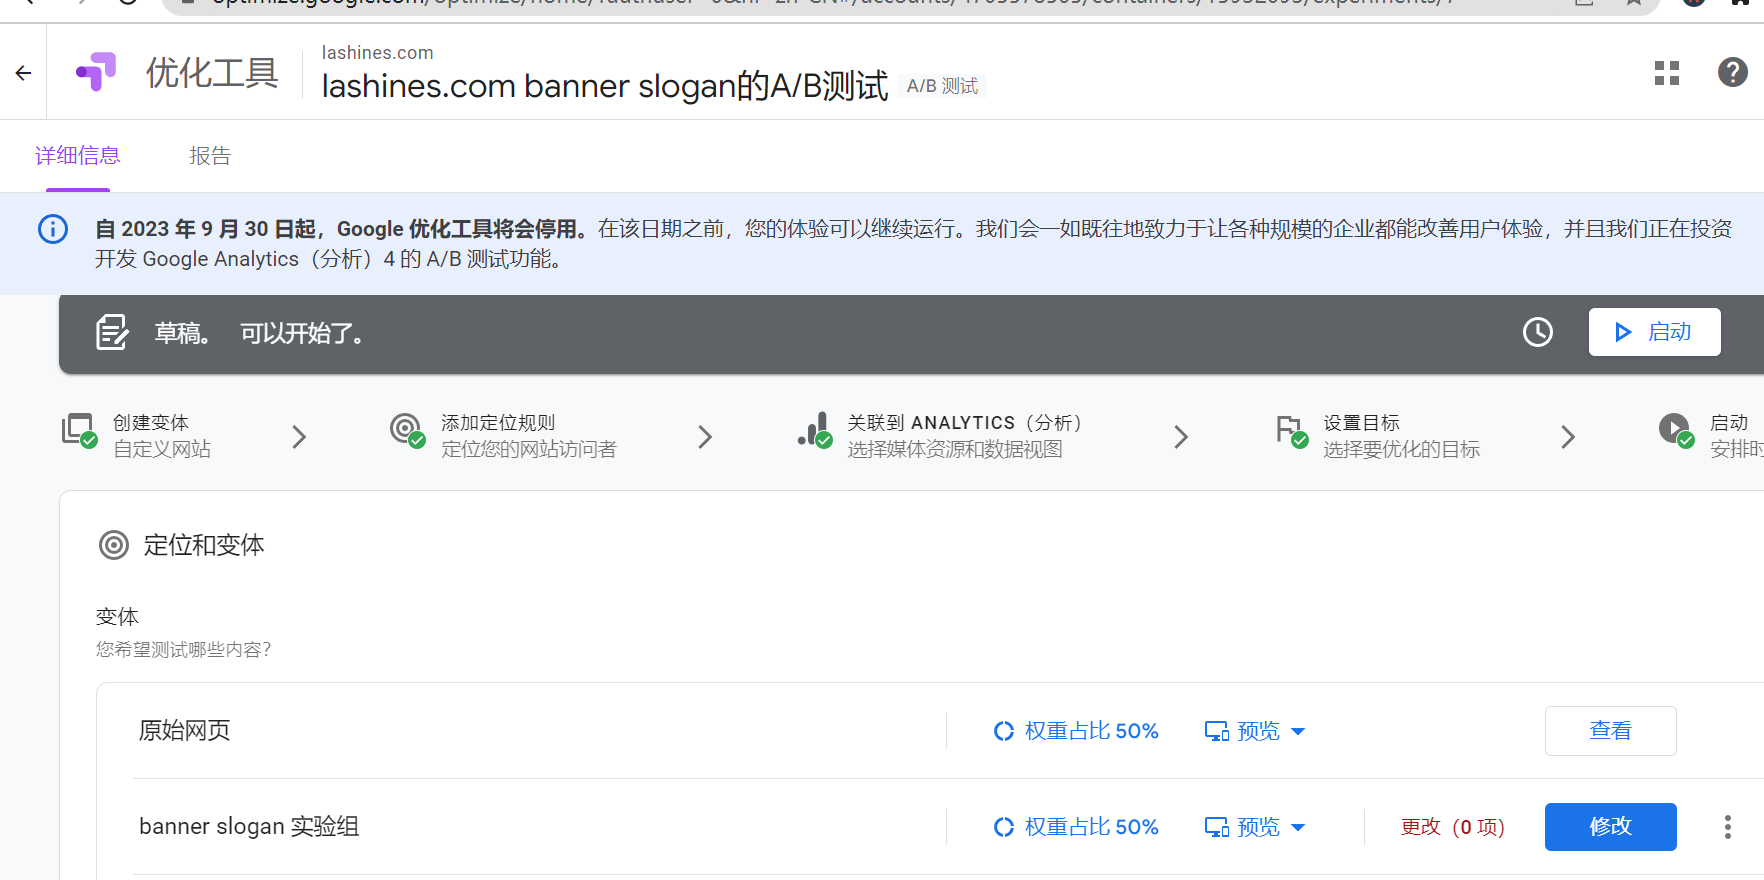Click preview device icon in banner slogan row
Viewport: 1764px width, 880px height.
(1217, 827)
